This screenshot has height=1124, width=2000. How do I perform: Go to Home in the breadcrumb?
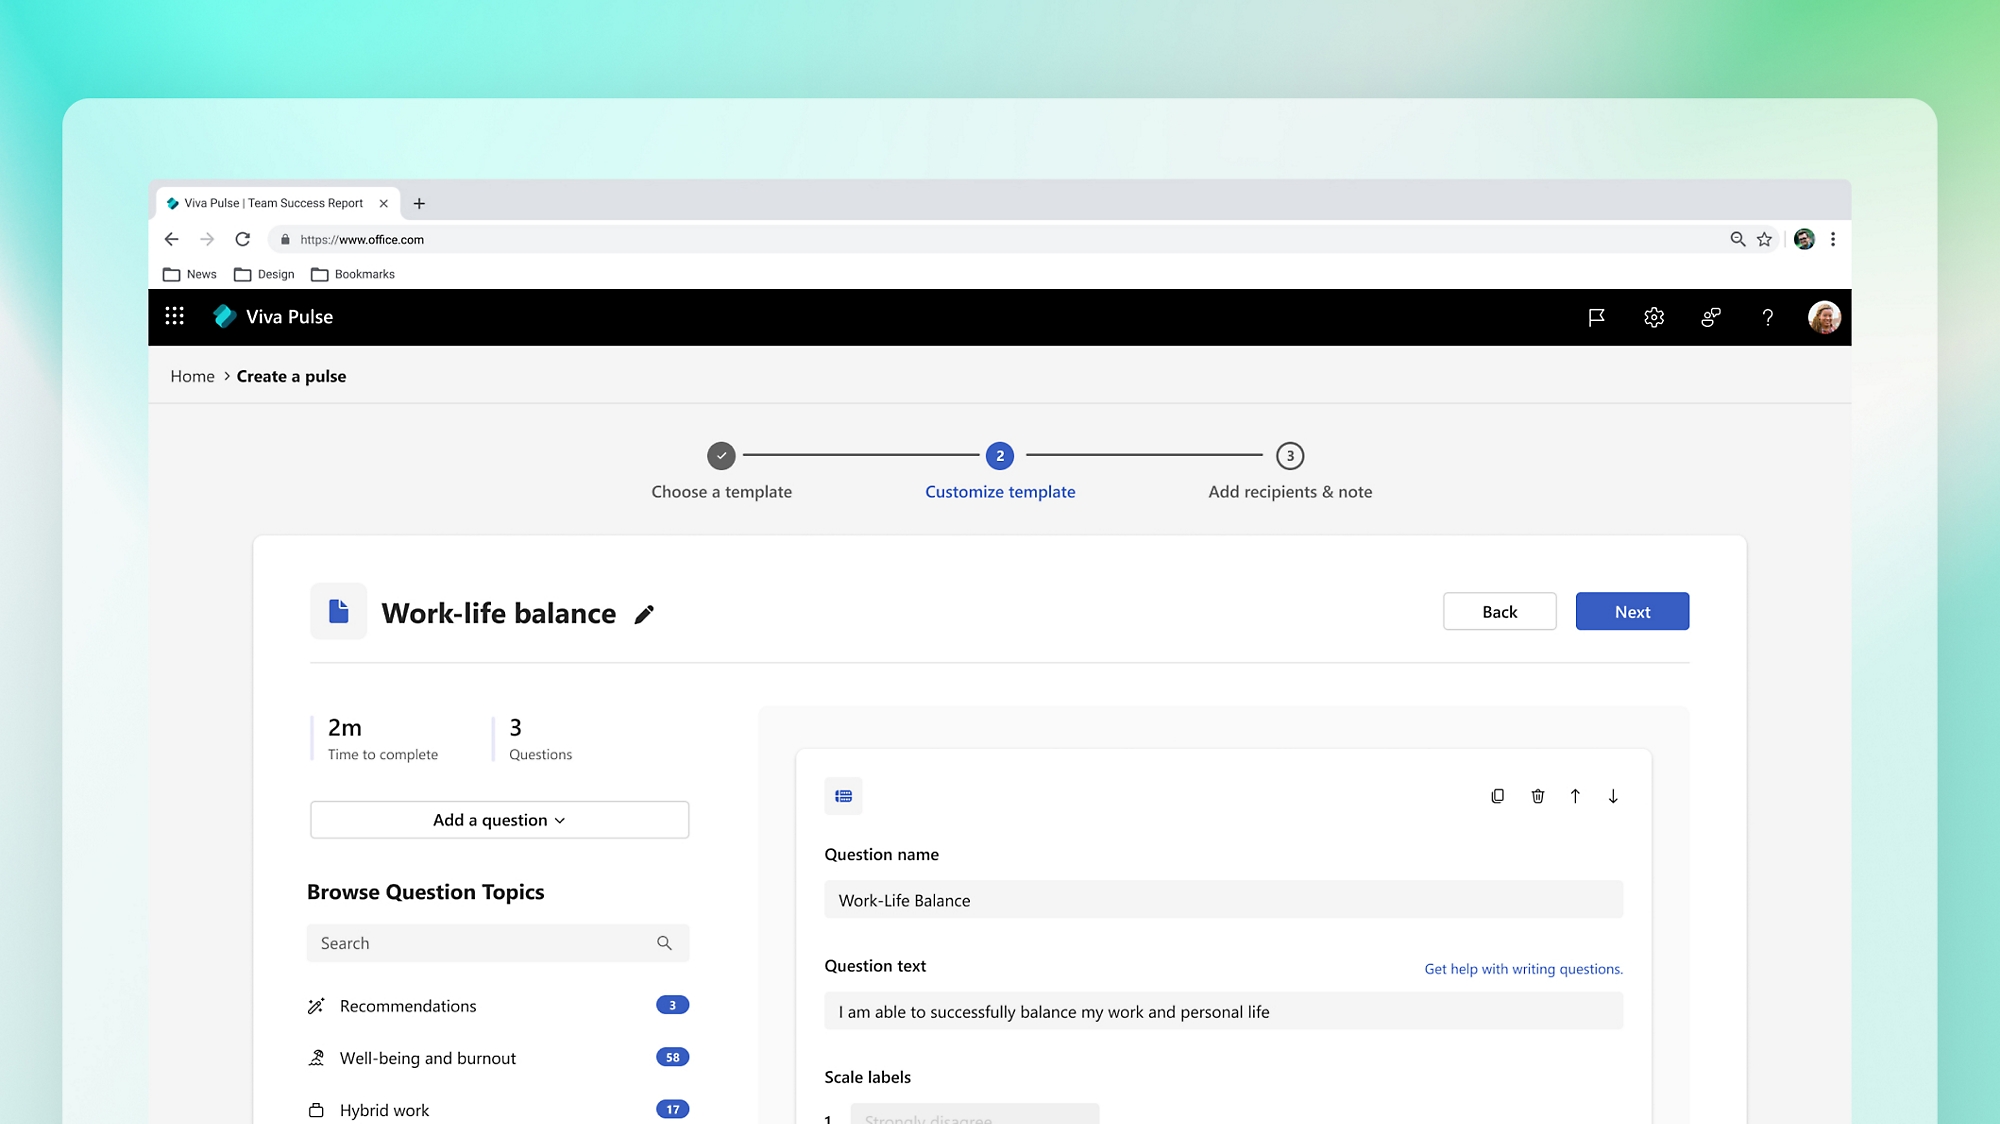[x=192, y=376]
